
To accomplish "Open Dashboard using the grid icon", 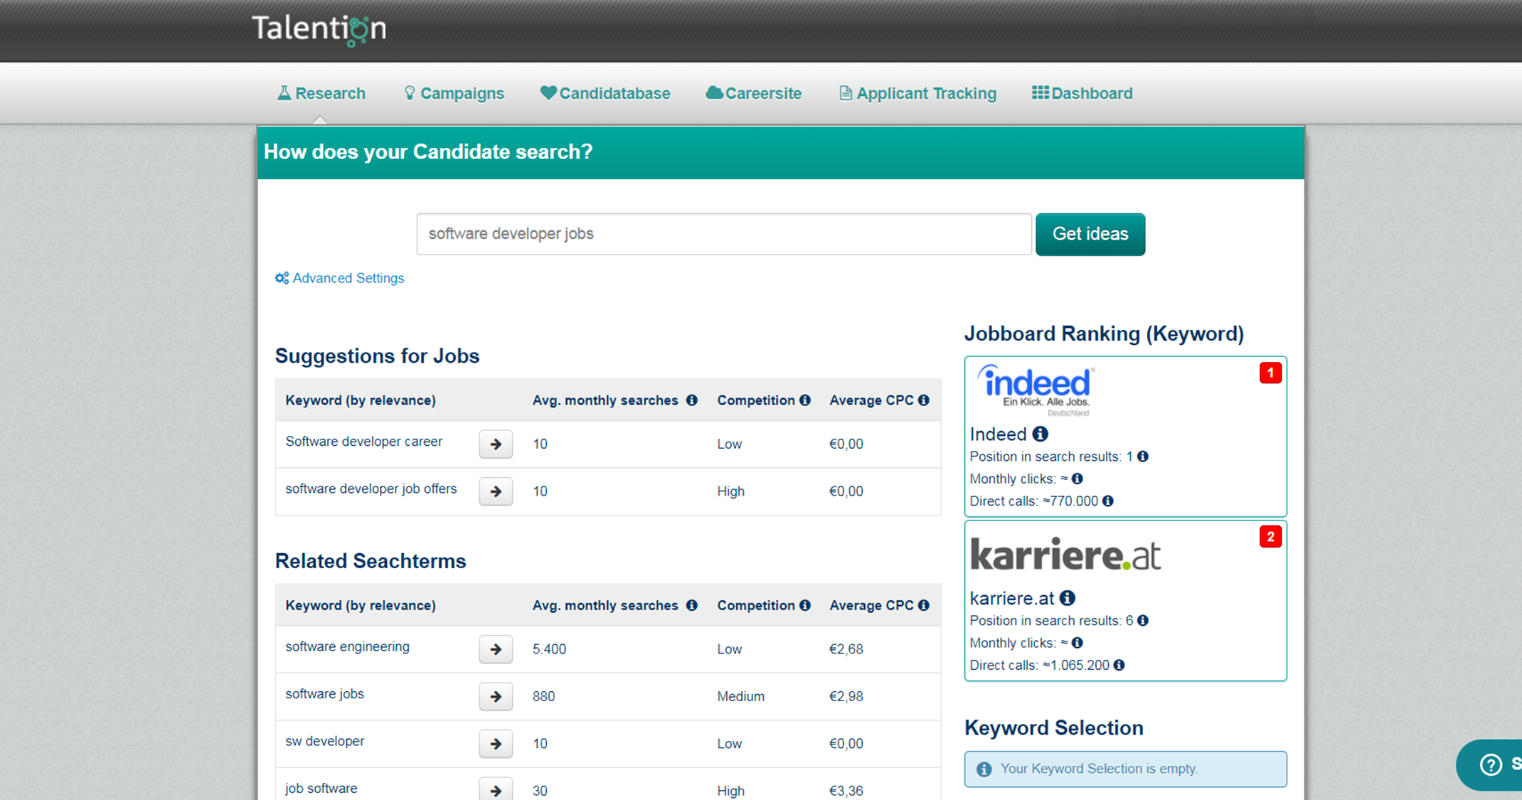I will click(1040, 93).
